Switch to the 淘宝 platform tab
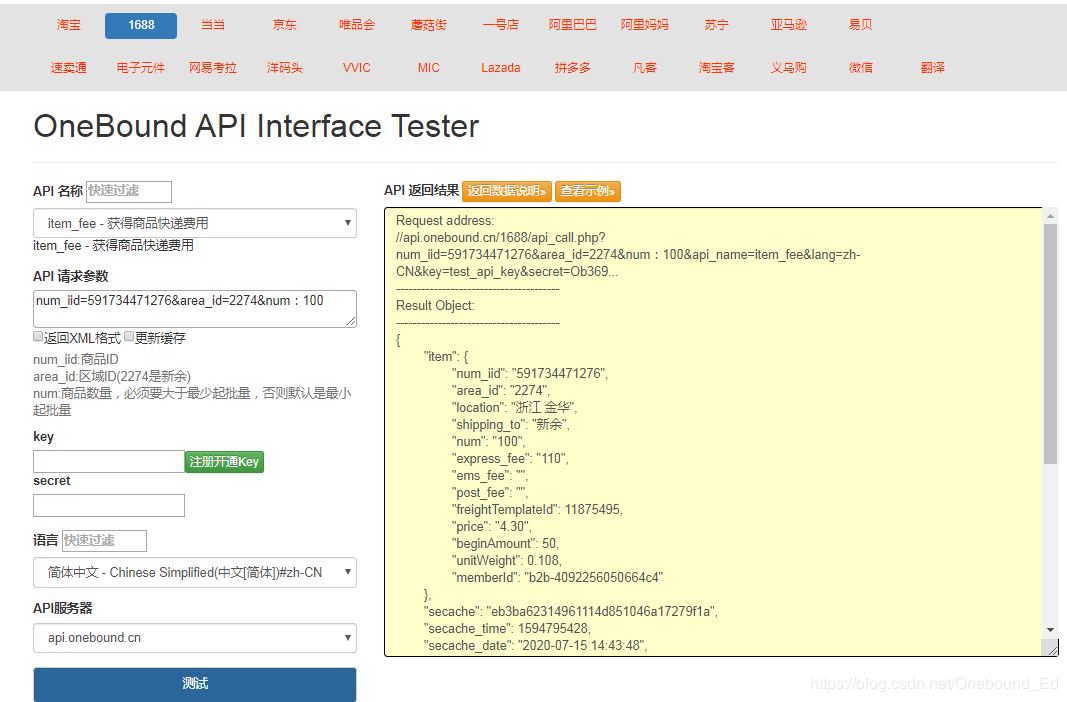Viewport: 1067px width, 702px height. pos(69,25)
